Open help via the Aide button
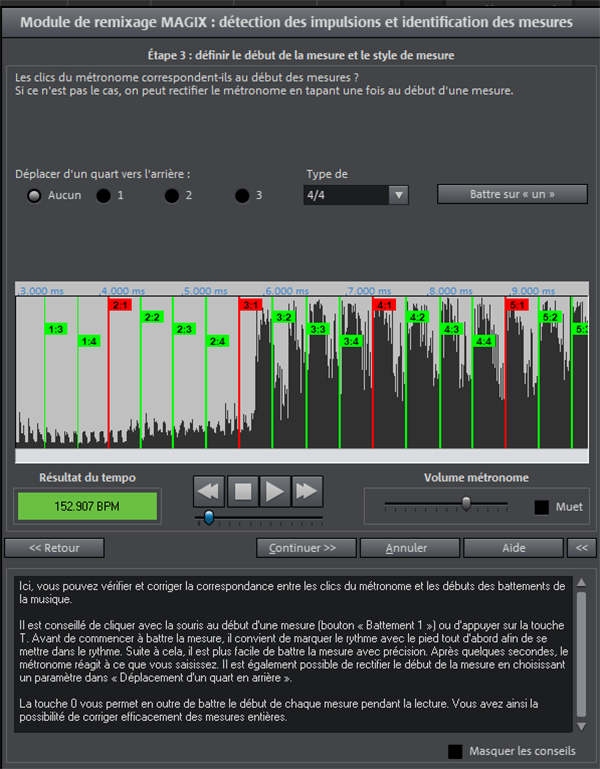This screenshot has height=769, width=600. pyautogui.click(x=513, y=548)
